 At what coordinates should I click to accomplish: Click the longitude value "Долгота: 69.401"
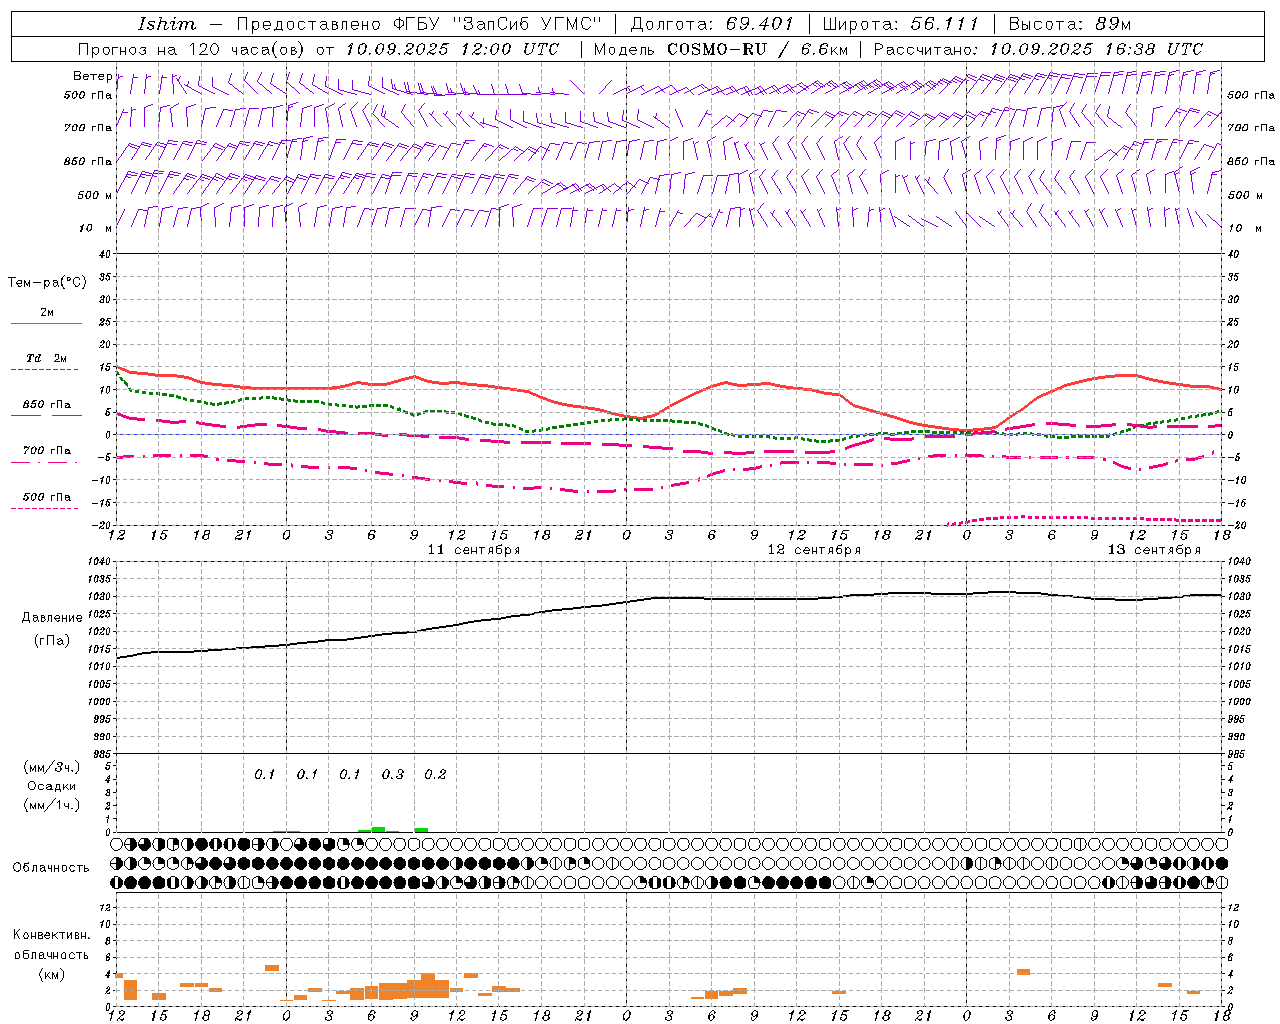point(712,24)
